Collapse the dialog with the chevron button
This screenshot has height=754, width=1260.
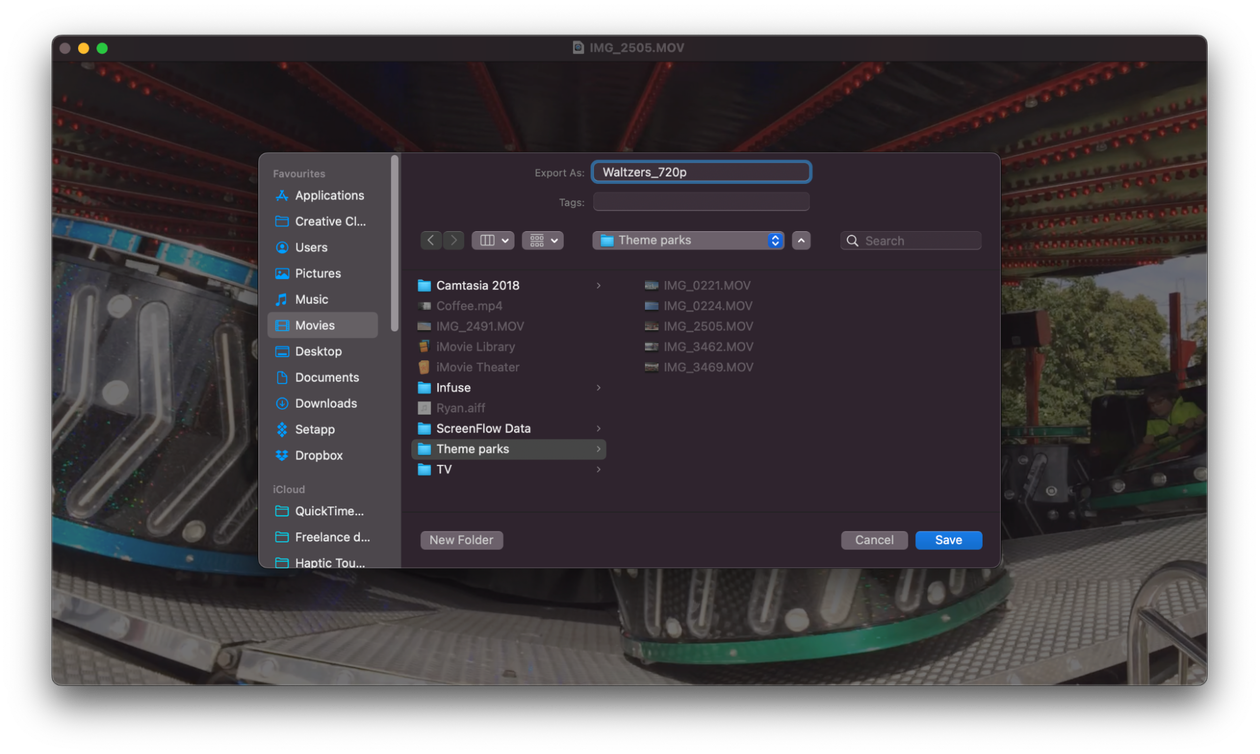(801, 241)
